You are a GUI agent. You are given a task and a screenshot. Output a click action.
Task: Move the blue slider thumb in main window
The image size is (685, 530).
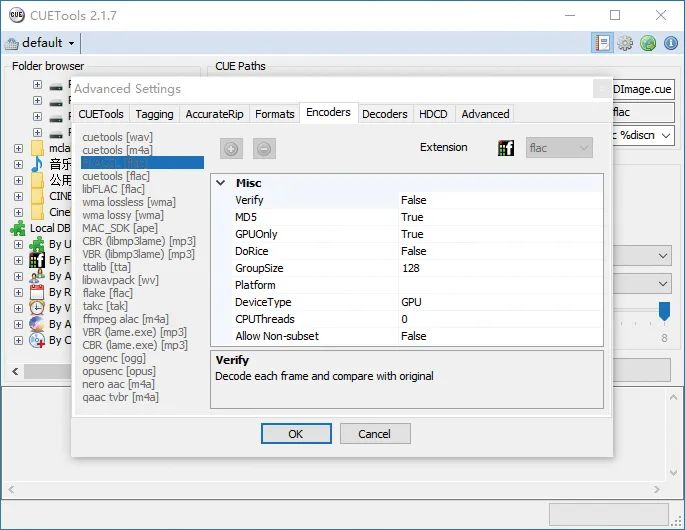(x=664, y=311)
